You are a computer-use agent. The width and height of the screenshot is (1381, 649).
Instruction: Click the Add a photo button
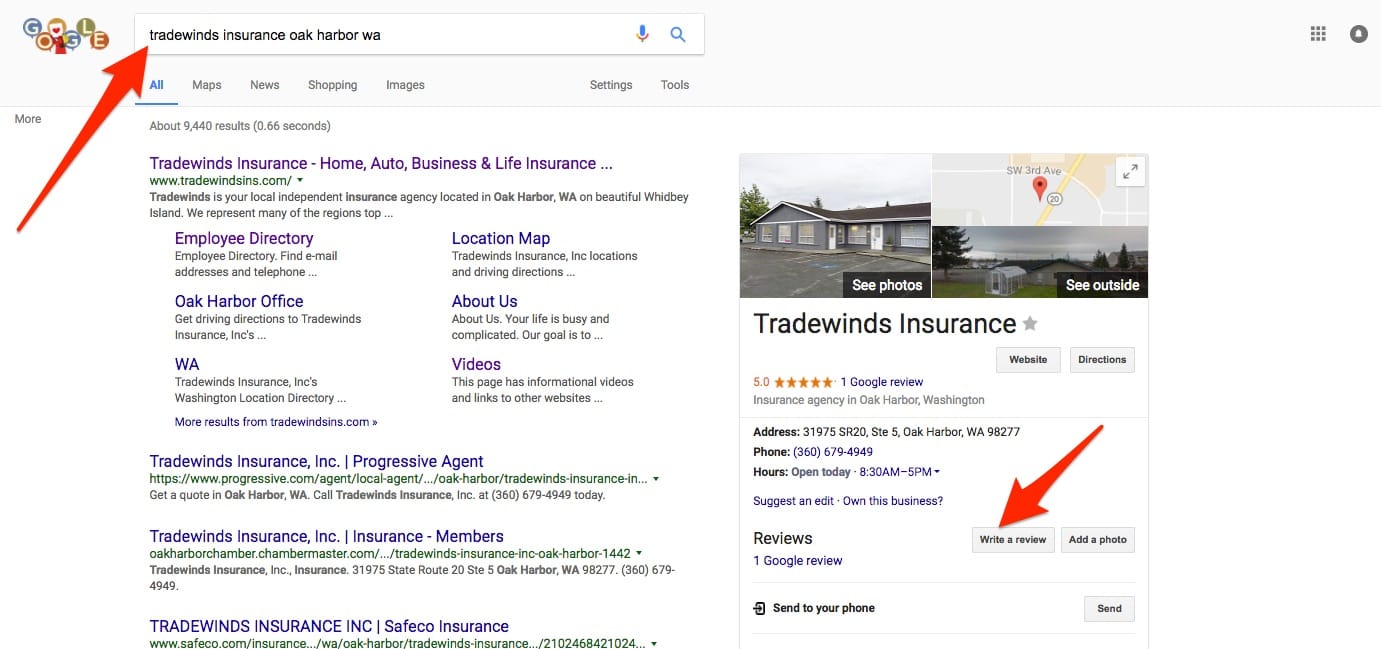point(1098,540)
